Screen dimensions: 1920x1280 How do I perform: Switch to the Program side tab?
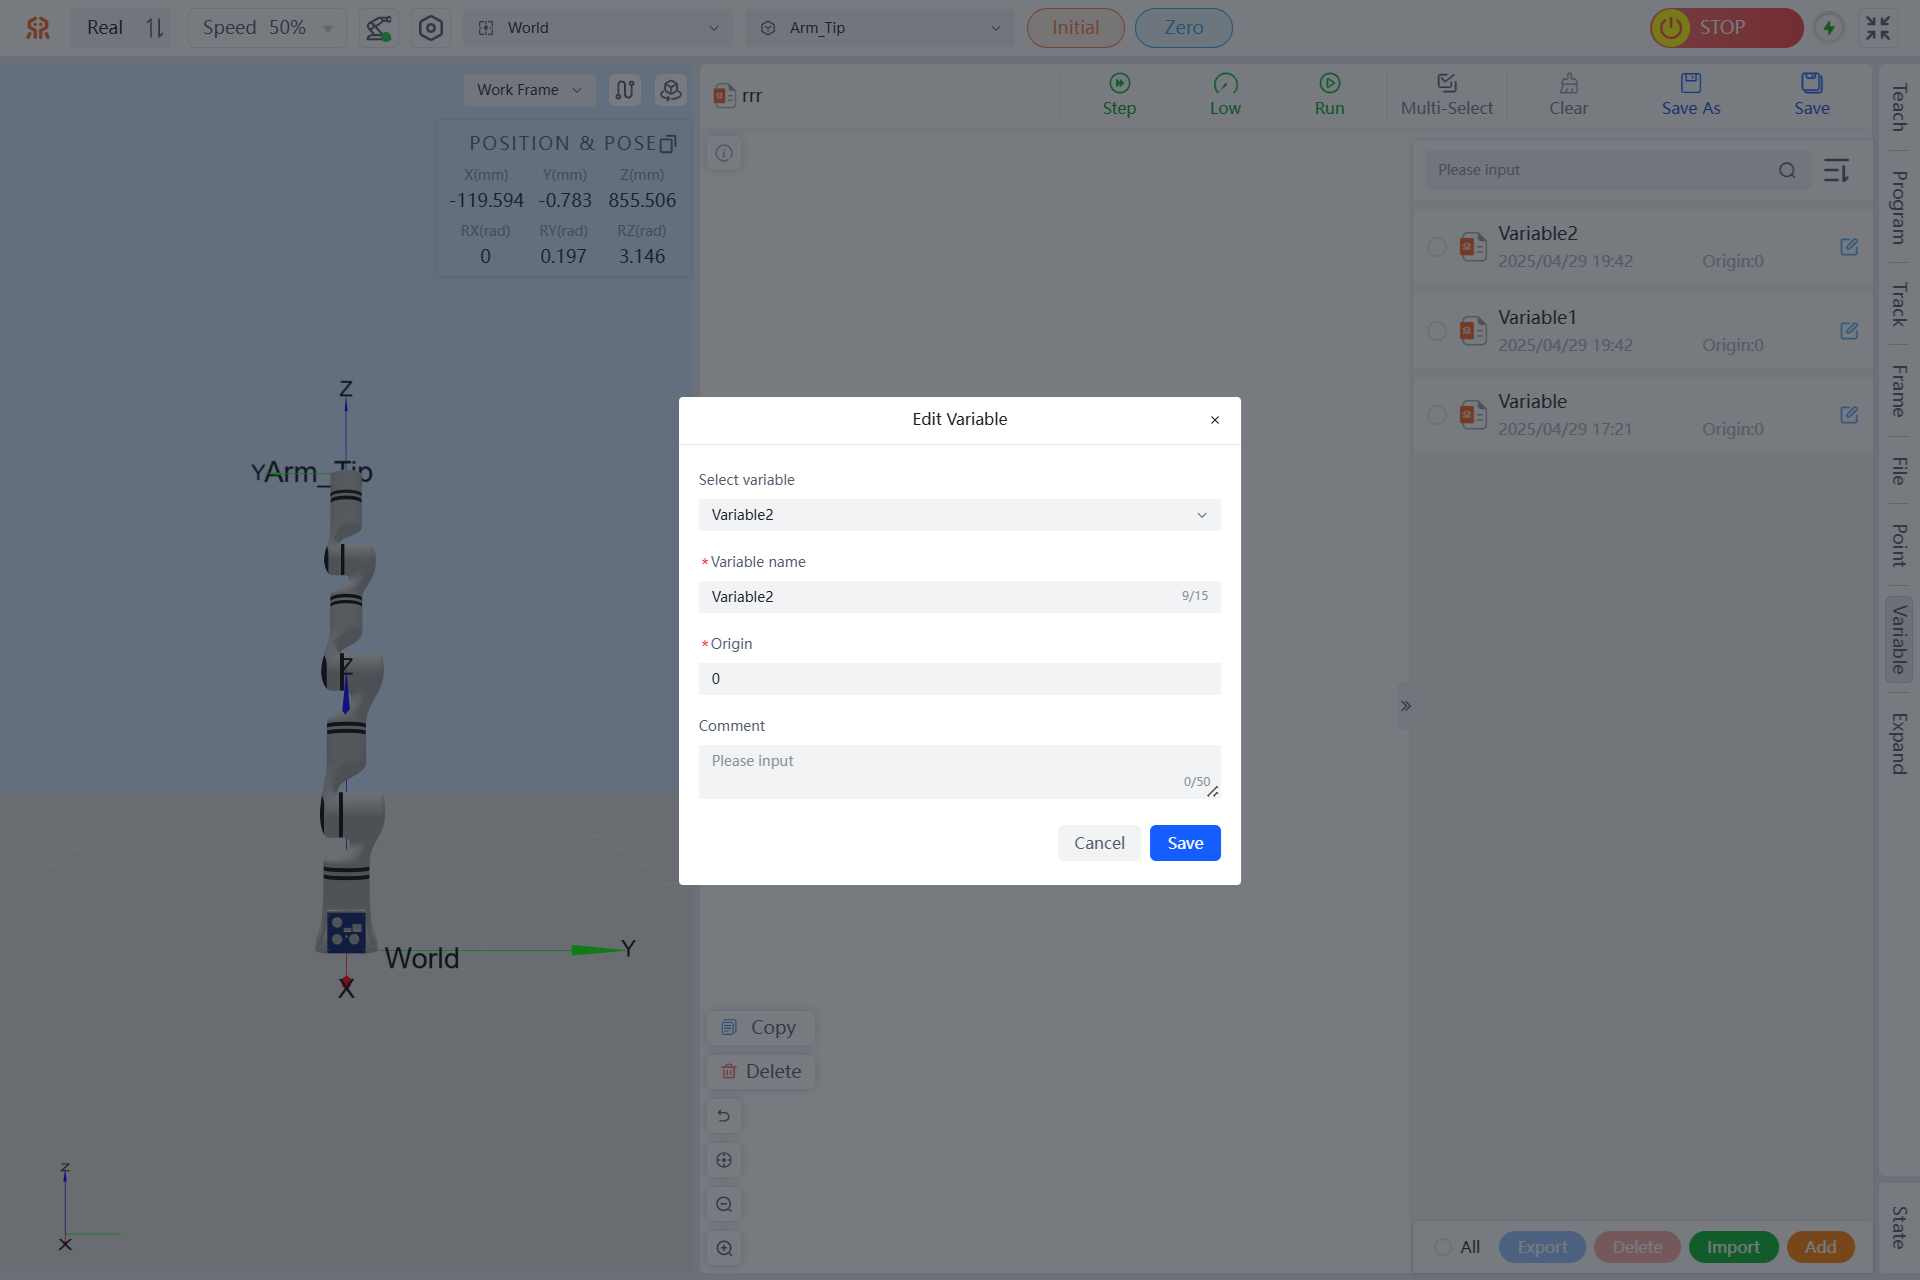coord(1898,208)
